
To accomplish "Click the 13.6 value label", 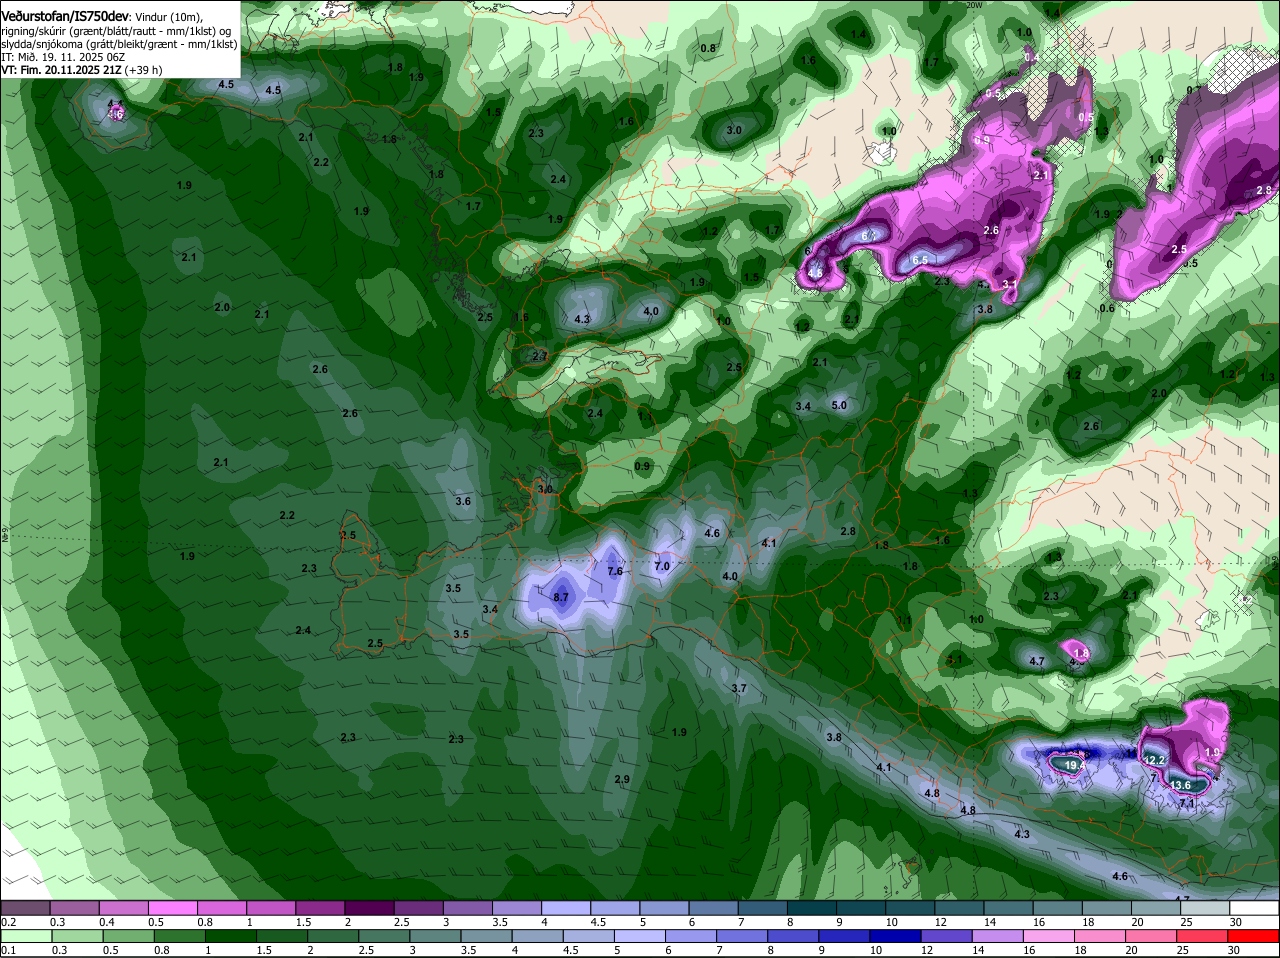I will point(1180,785).
